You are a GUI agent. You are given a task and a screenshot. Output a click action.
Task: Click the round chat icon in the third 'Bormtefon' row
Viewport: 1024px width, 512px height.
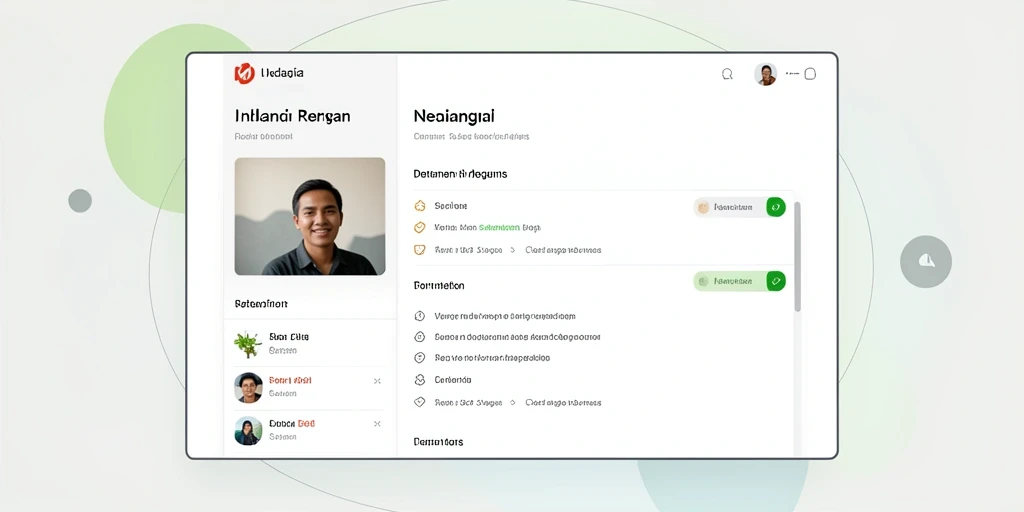click(420, 358)
